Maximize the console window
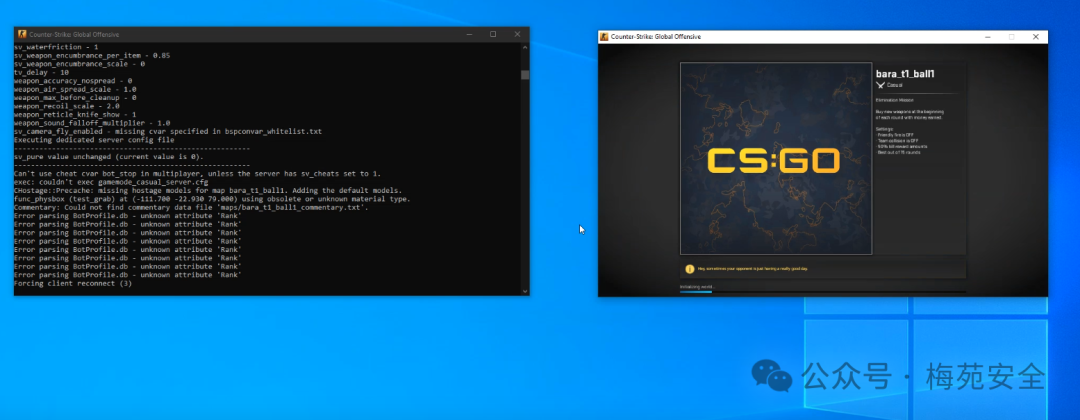1080x420 pixels. [x=493, y=34]
